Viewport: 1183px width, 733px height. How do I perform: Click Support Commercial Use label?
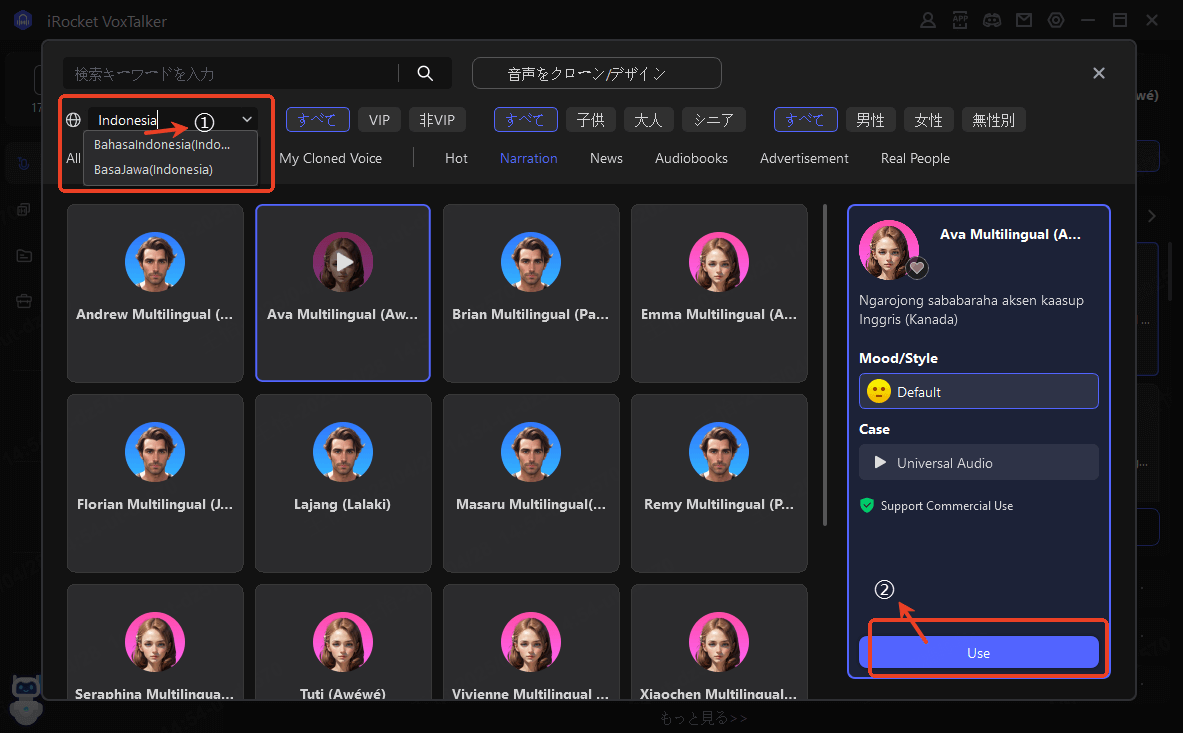click(x=946, y=505)
